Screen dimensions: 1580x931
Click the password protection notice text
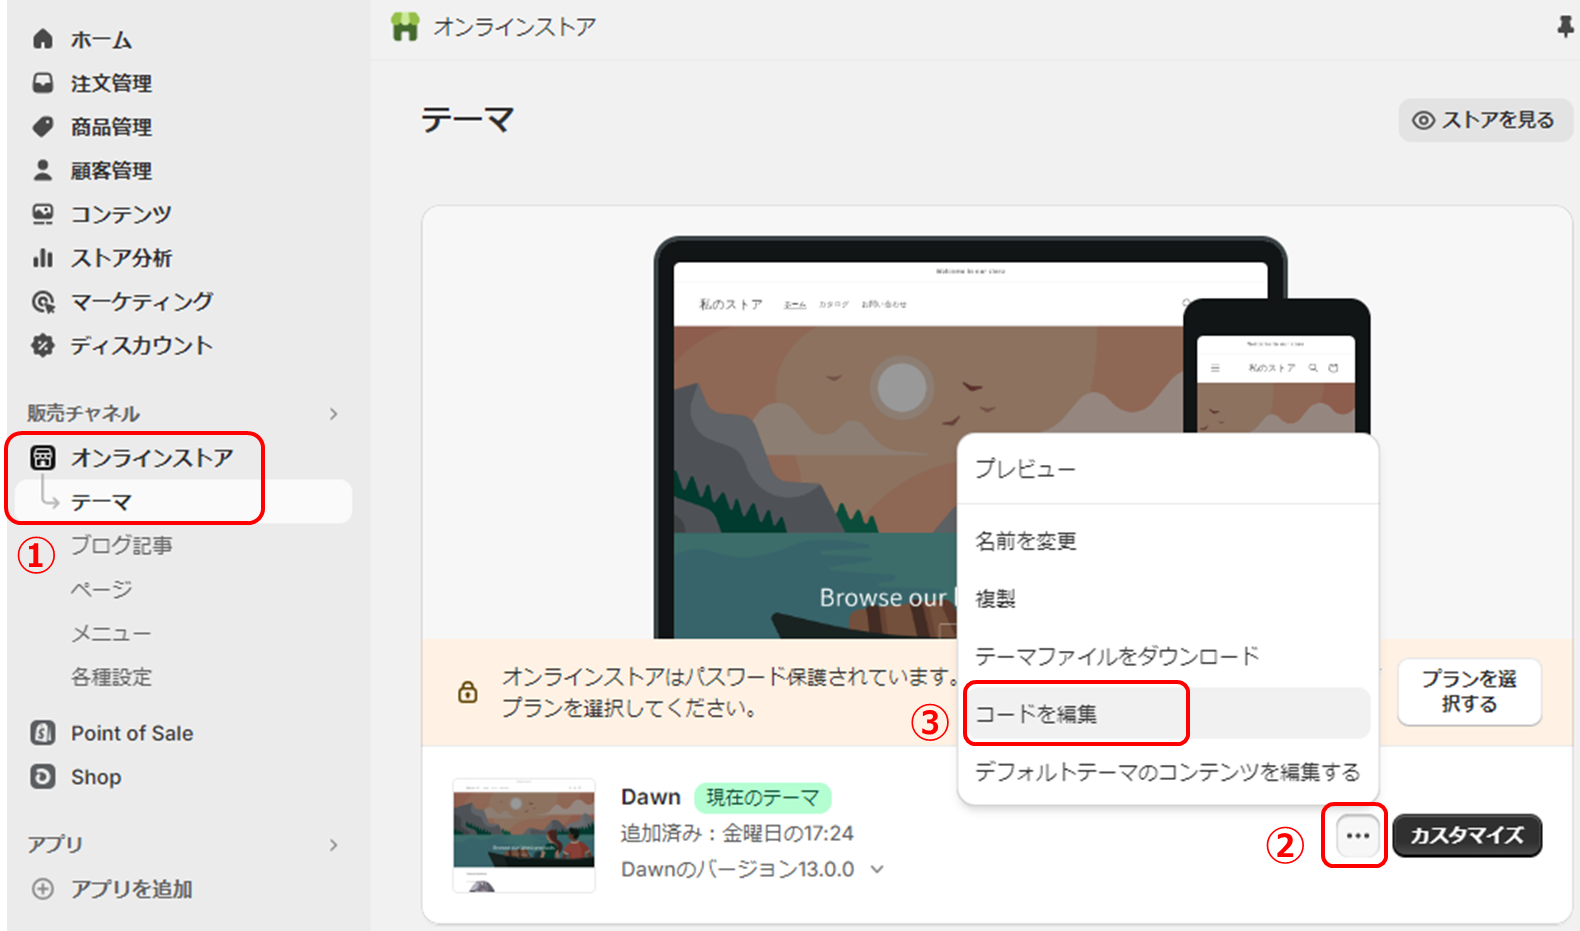730,692
